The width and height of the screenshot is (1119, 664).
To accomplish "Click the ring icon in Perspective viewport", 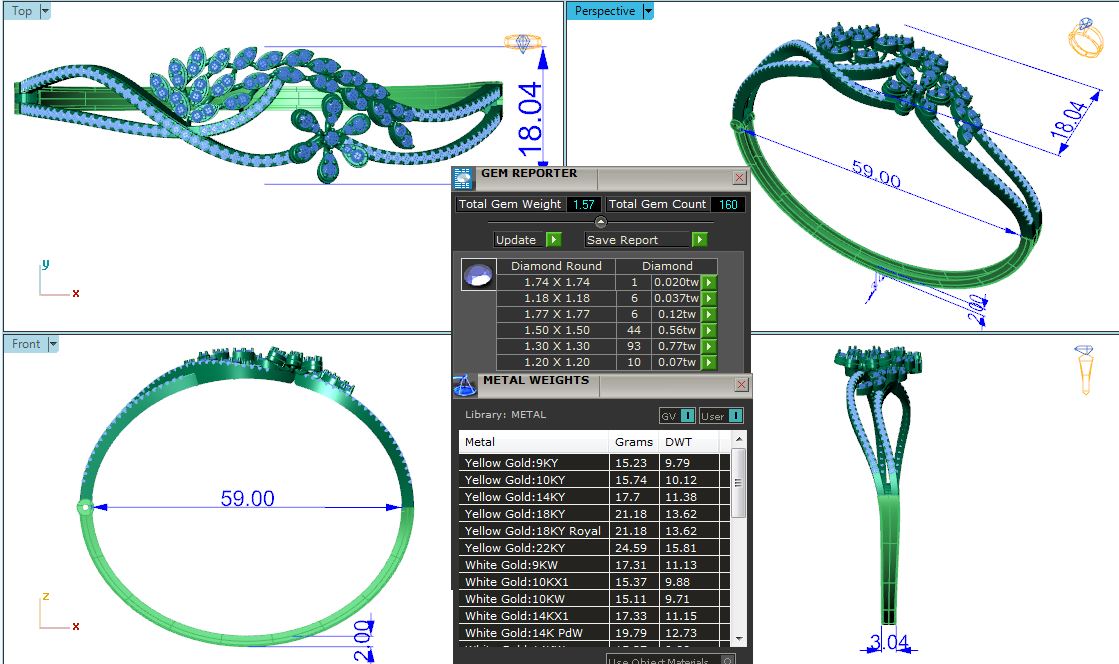I will pyautogui.click(x=1085, y=38).
